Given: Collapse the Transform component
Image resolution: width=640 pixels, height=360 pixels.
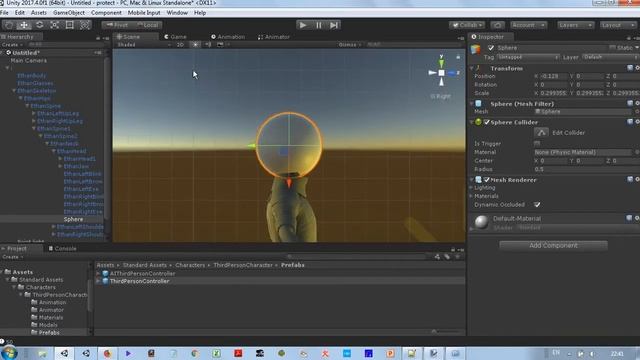Looking at the screenshot, I should pyautogui.click(x=472, y=69).
